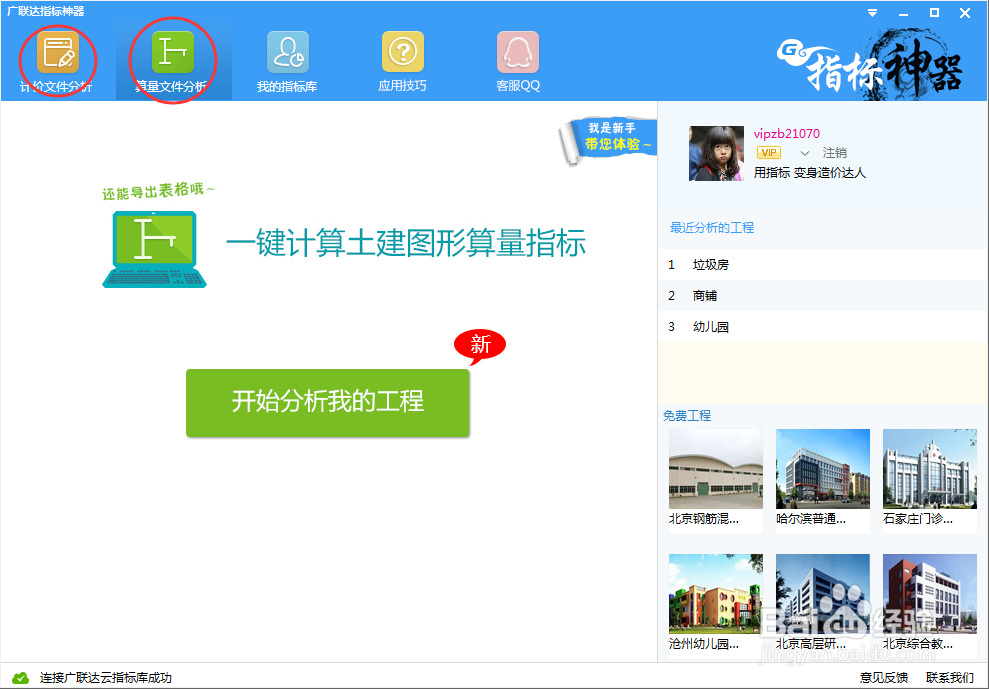The image size is (989, 689).
Task: Open free project 北京高层研... thumbnail
Action: point(823,594)
